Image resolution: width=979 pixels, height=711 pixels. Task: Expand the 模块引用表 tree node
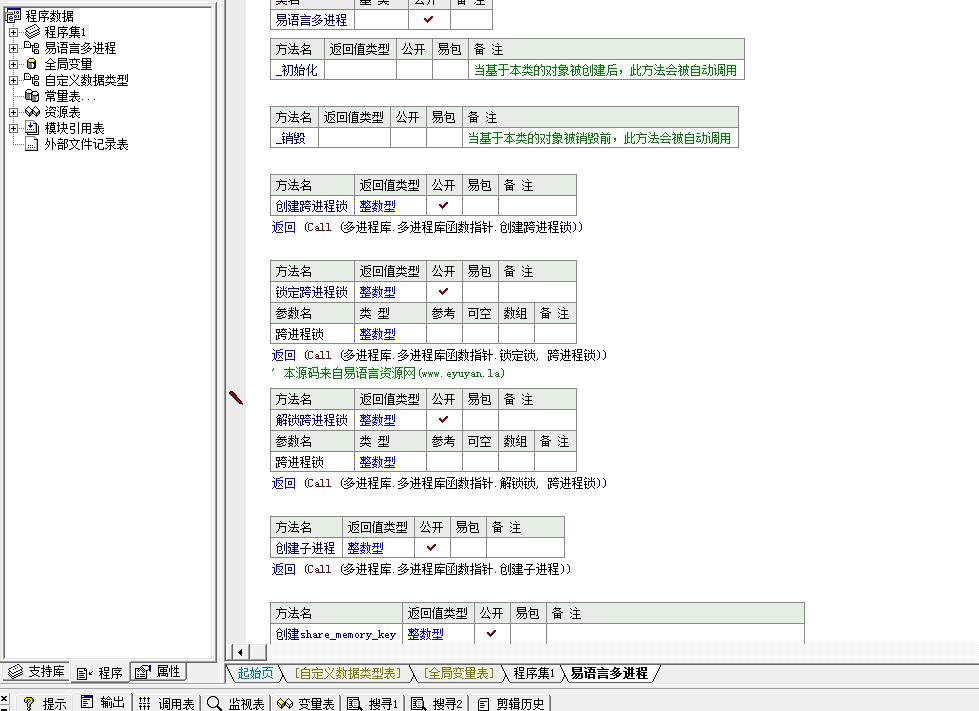[x=13, y=128]
